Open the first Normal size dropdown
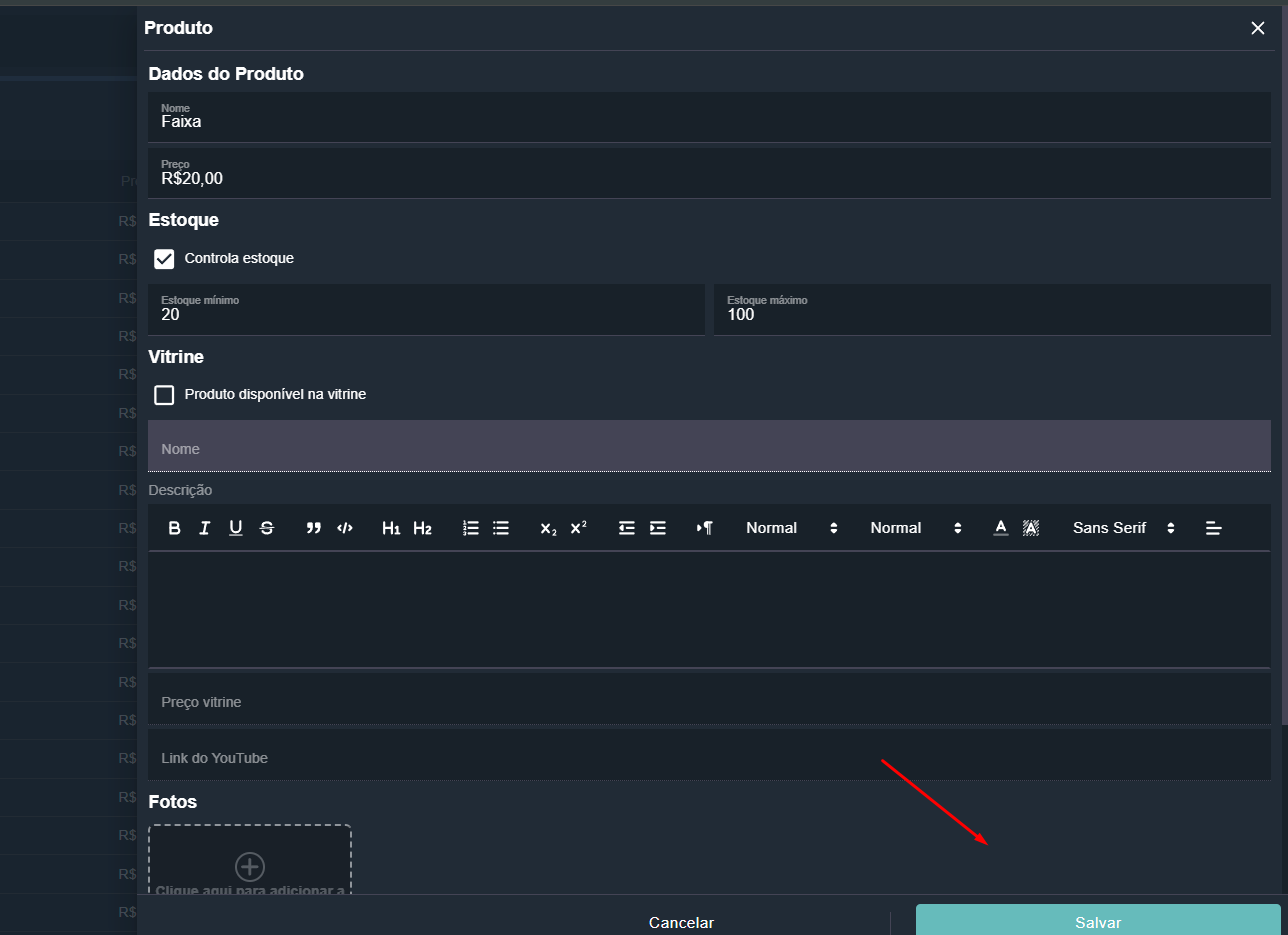The height and width of the screenshot is (935, 1288). coord(791,528)
